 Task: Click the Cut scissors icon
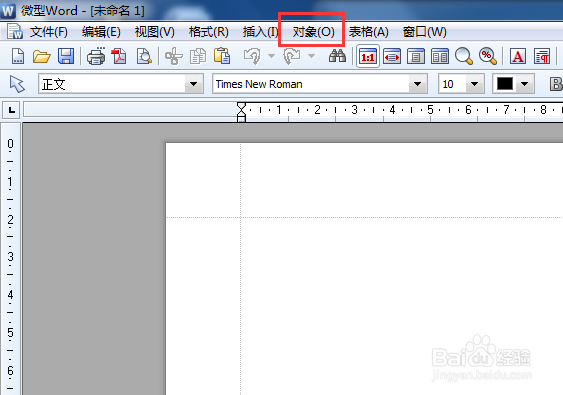click(174, 56)
